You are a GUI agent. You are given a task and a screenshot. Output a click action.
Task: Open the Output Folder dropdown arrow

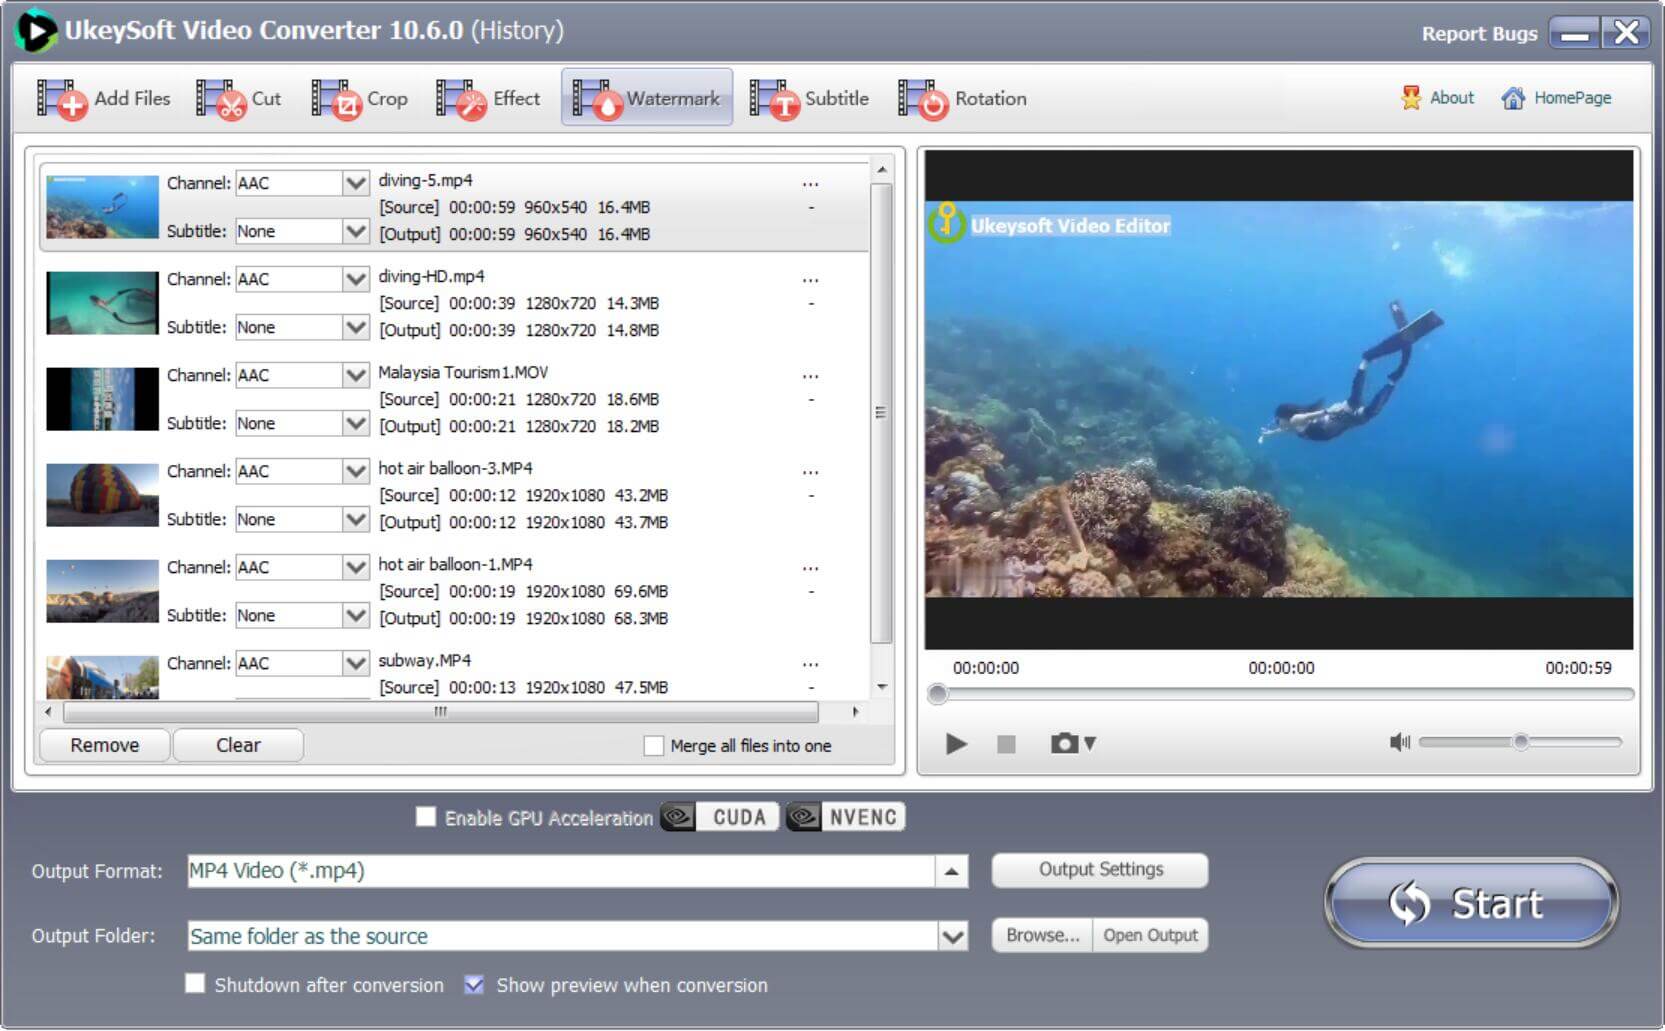952,937
